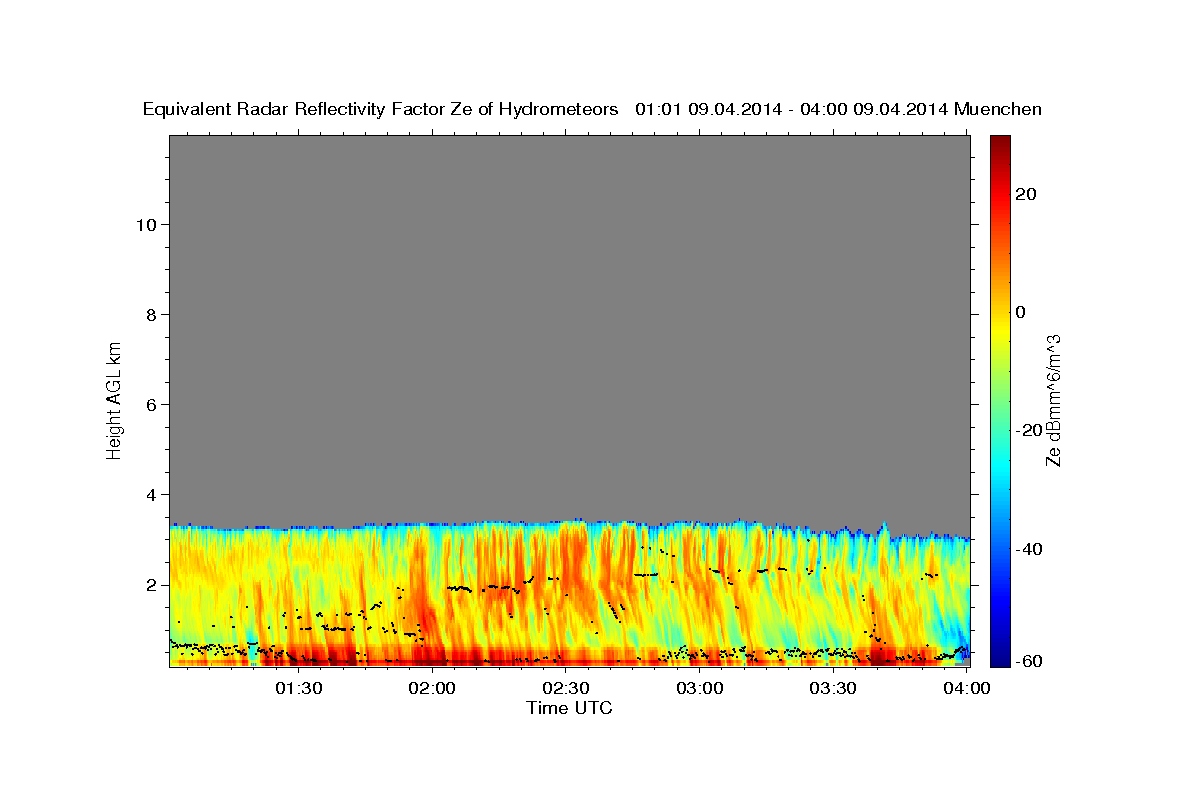Select the "Height AGL km" axis label
The height and width of the screenshot is (800, 1200).
click(x=115, y=399)
